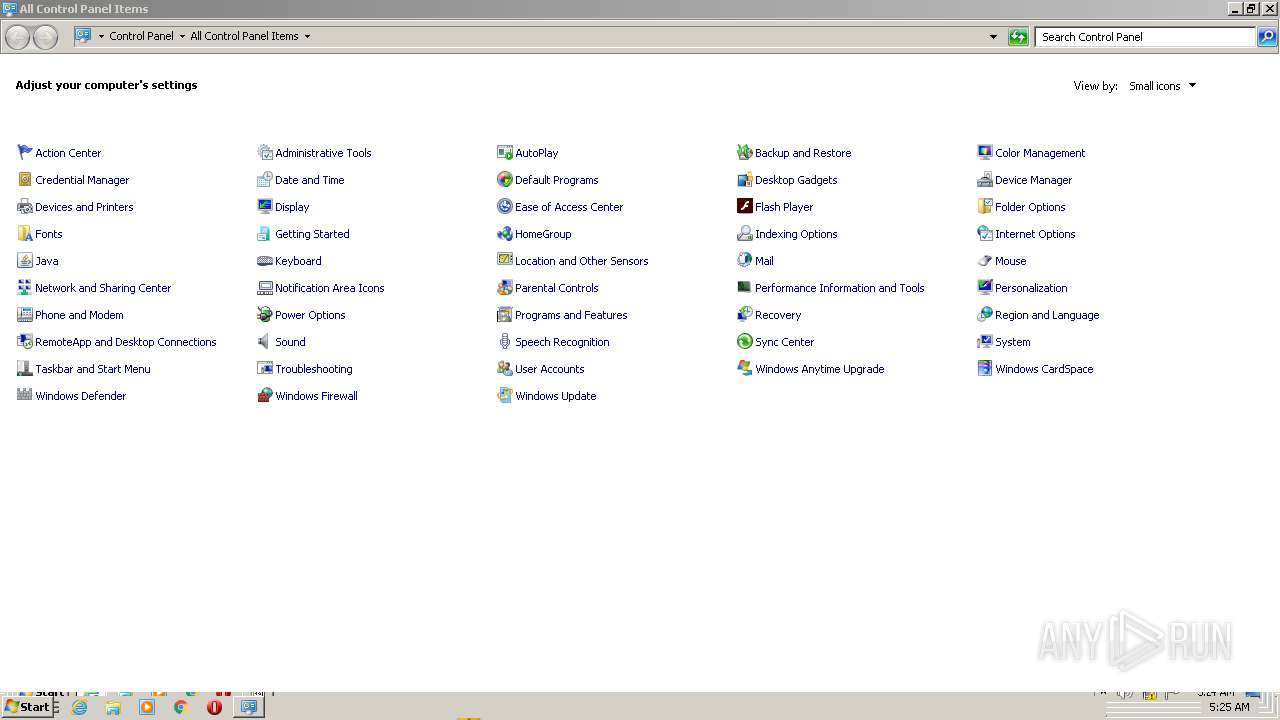Viewport: 1280px width, 720px height.
Task: Open the Fonts folder icon
Action: [25, 234]
